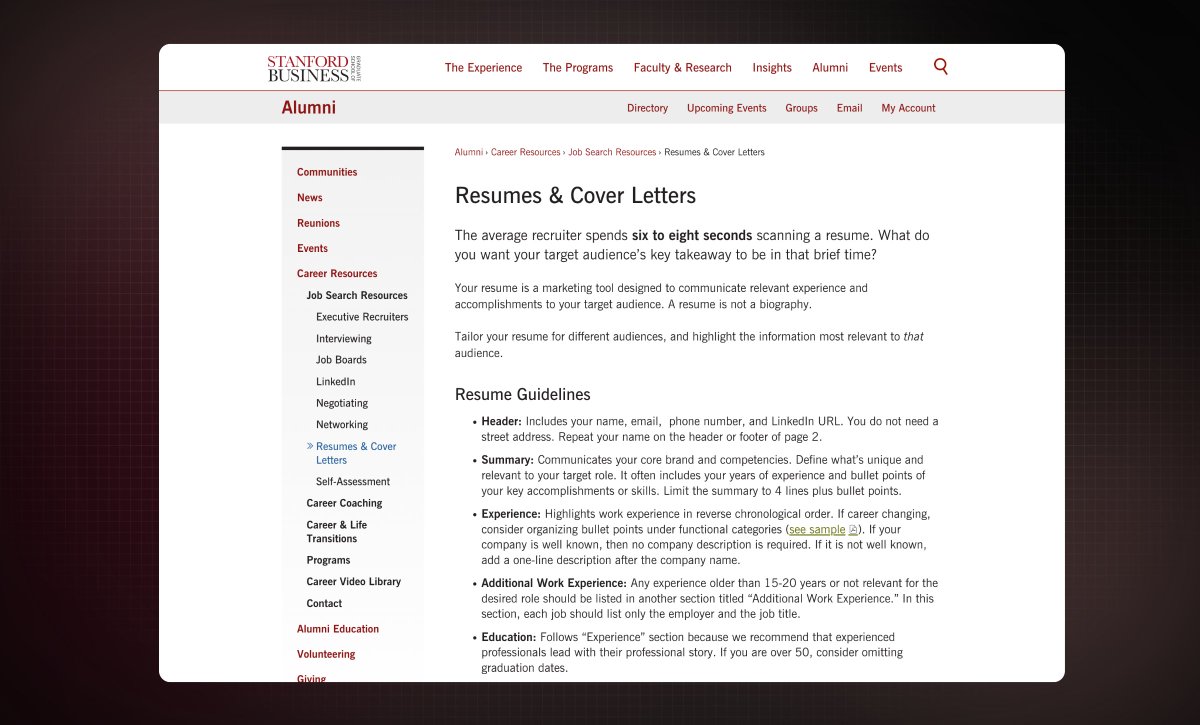Select Career Resources in the sidebar
Image resolution: width=1200 pixels, height=725 pixels.
[x=337, y=273]
